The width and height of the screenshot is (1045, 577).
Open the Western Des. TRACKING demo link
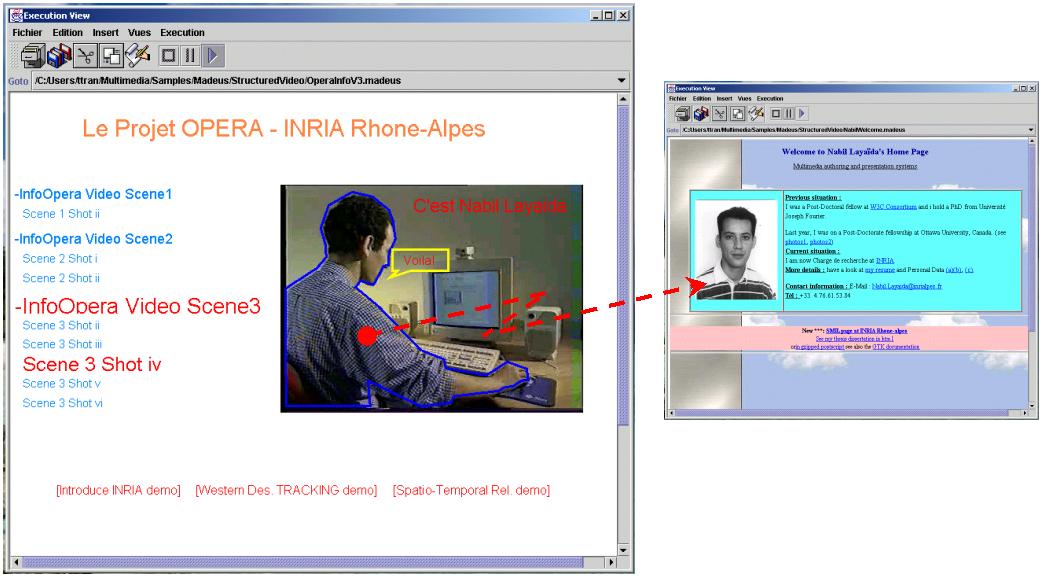click(x=286, y=490)
